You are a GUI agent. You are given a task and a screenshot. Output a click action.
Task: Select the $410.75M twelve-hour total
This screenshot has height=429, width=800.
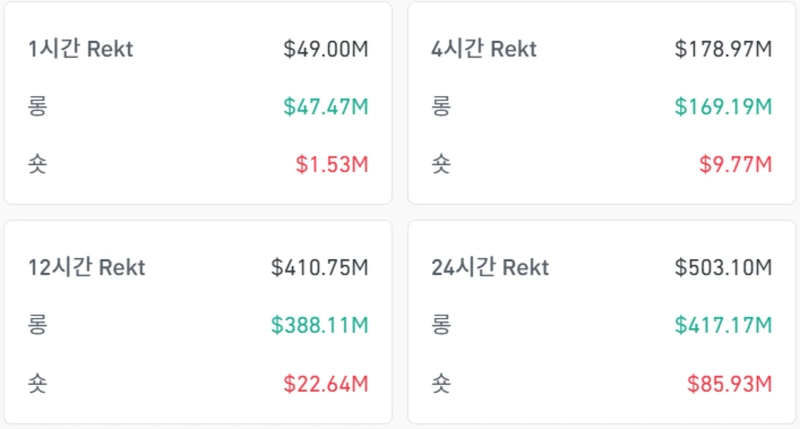tap(320, 268)
